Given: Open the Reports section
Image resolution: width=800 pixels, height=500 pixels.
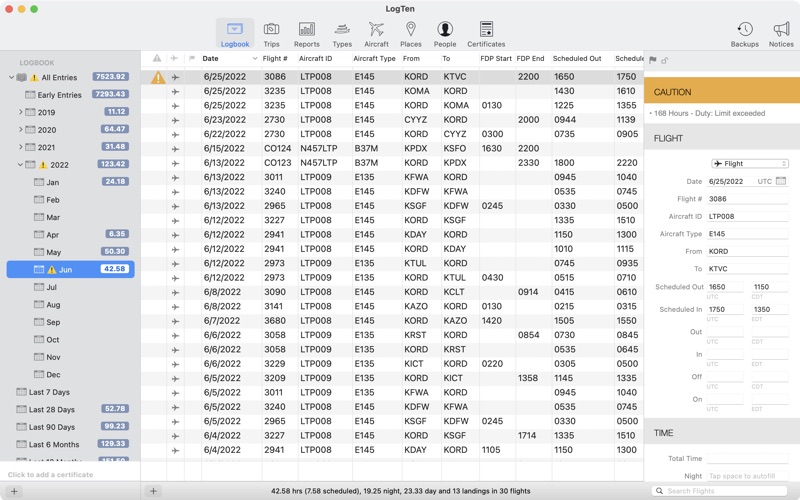Looking at the screenshot, I should (x=307, y=34).
